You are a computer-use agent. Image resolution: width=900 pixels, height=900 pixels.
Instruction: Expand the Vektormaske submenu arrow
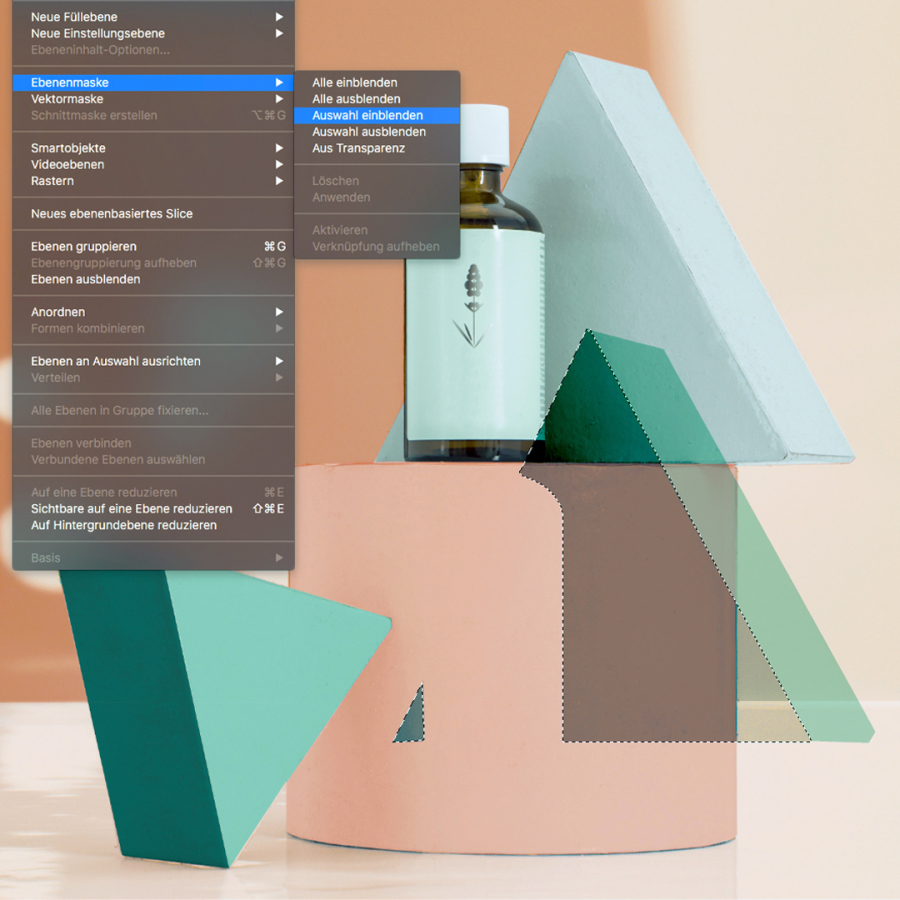click(x=279, y=99)
